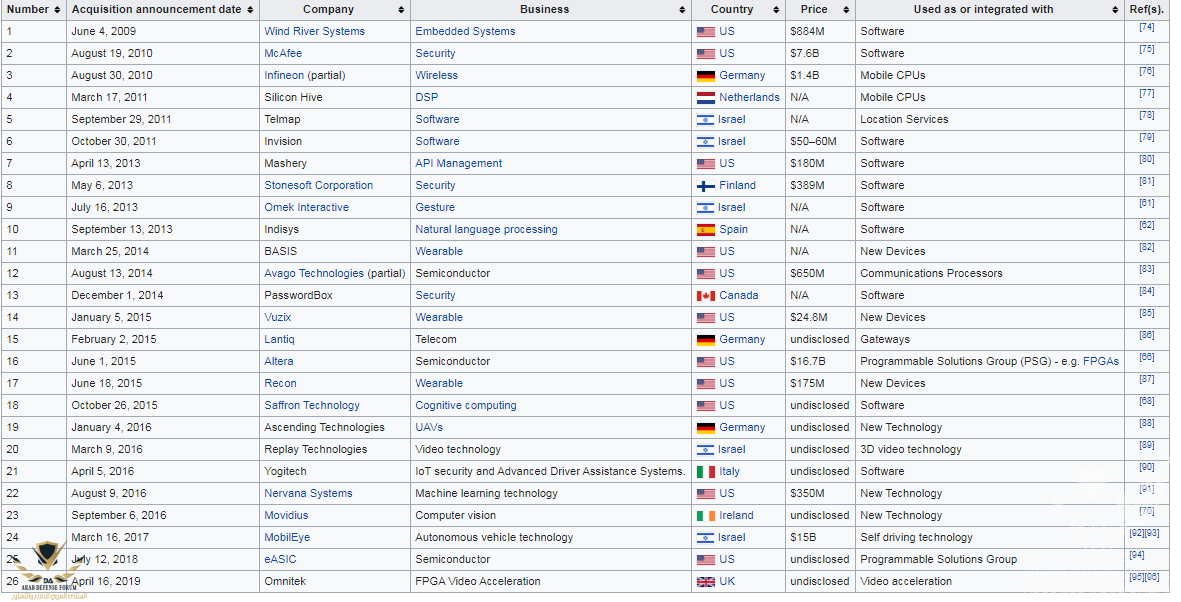Image resolution: width=1181 pixels, height=602 pixels.
Task: Click the Finland flag beside Stonesoft Corporation
Action: [706, 186]
